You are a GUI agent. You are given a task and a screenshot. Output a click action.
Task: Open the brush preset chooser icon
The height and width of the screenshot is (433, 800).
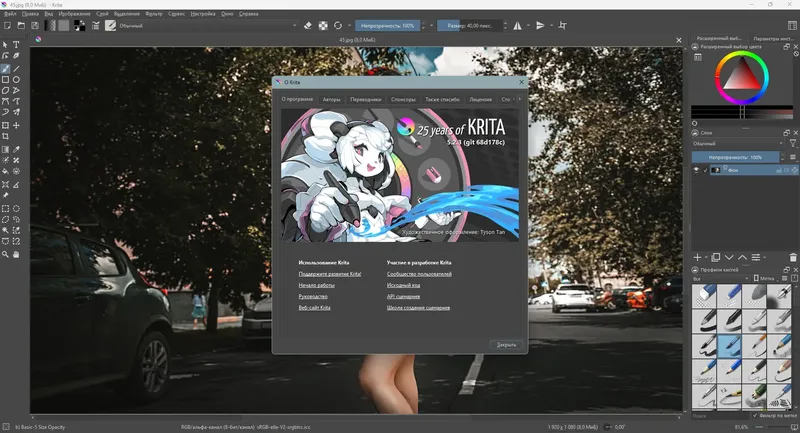tap(110, 26)
